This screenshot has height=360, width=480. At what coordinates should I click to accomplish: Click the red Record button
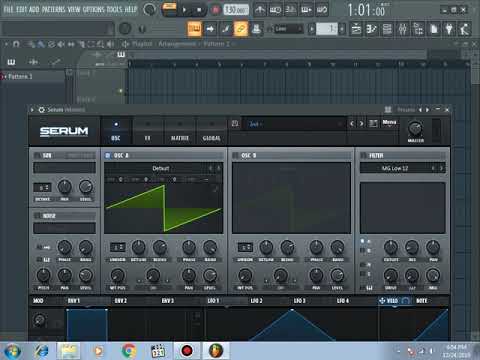pyautogui.click(x=215, y=10)
